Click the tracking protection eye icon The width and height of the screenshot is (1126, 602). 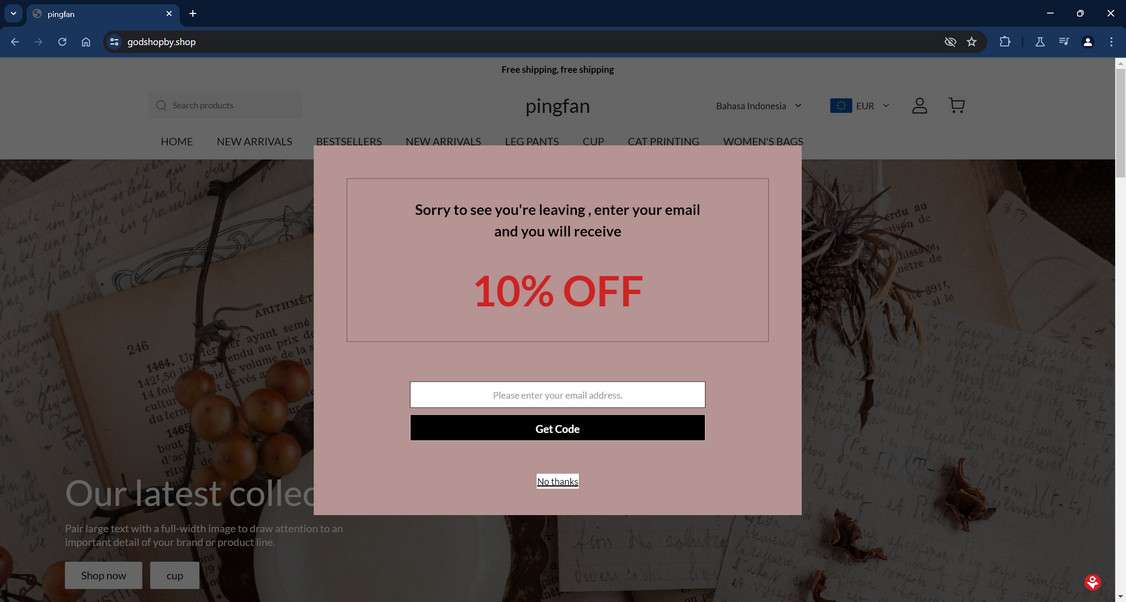point(950,42)
